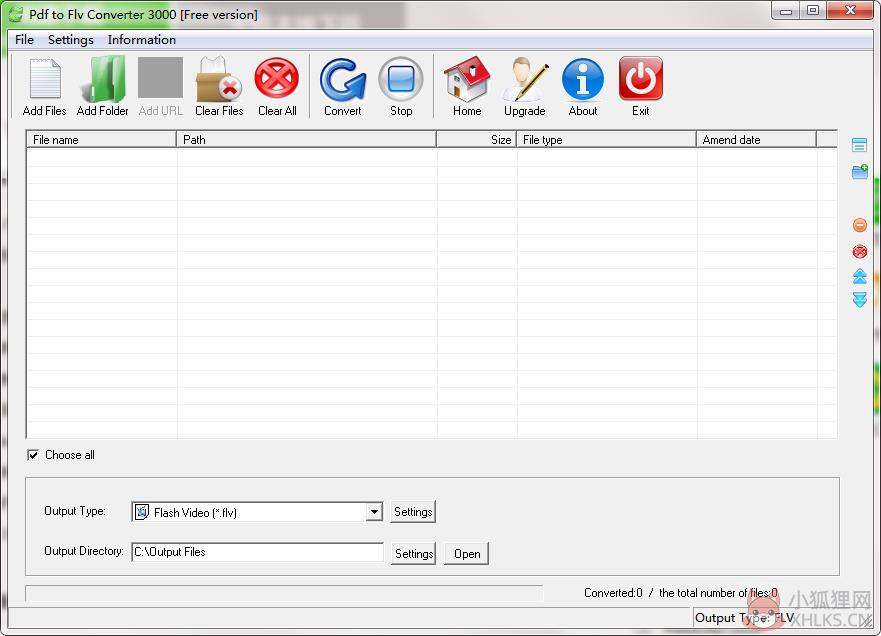Close the Pdf to Flv Converter window
Viewport: 881px width, 636px height.
tap(851, 11)
